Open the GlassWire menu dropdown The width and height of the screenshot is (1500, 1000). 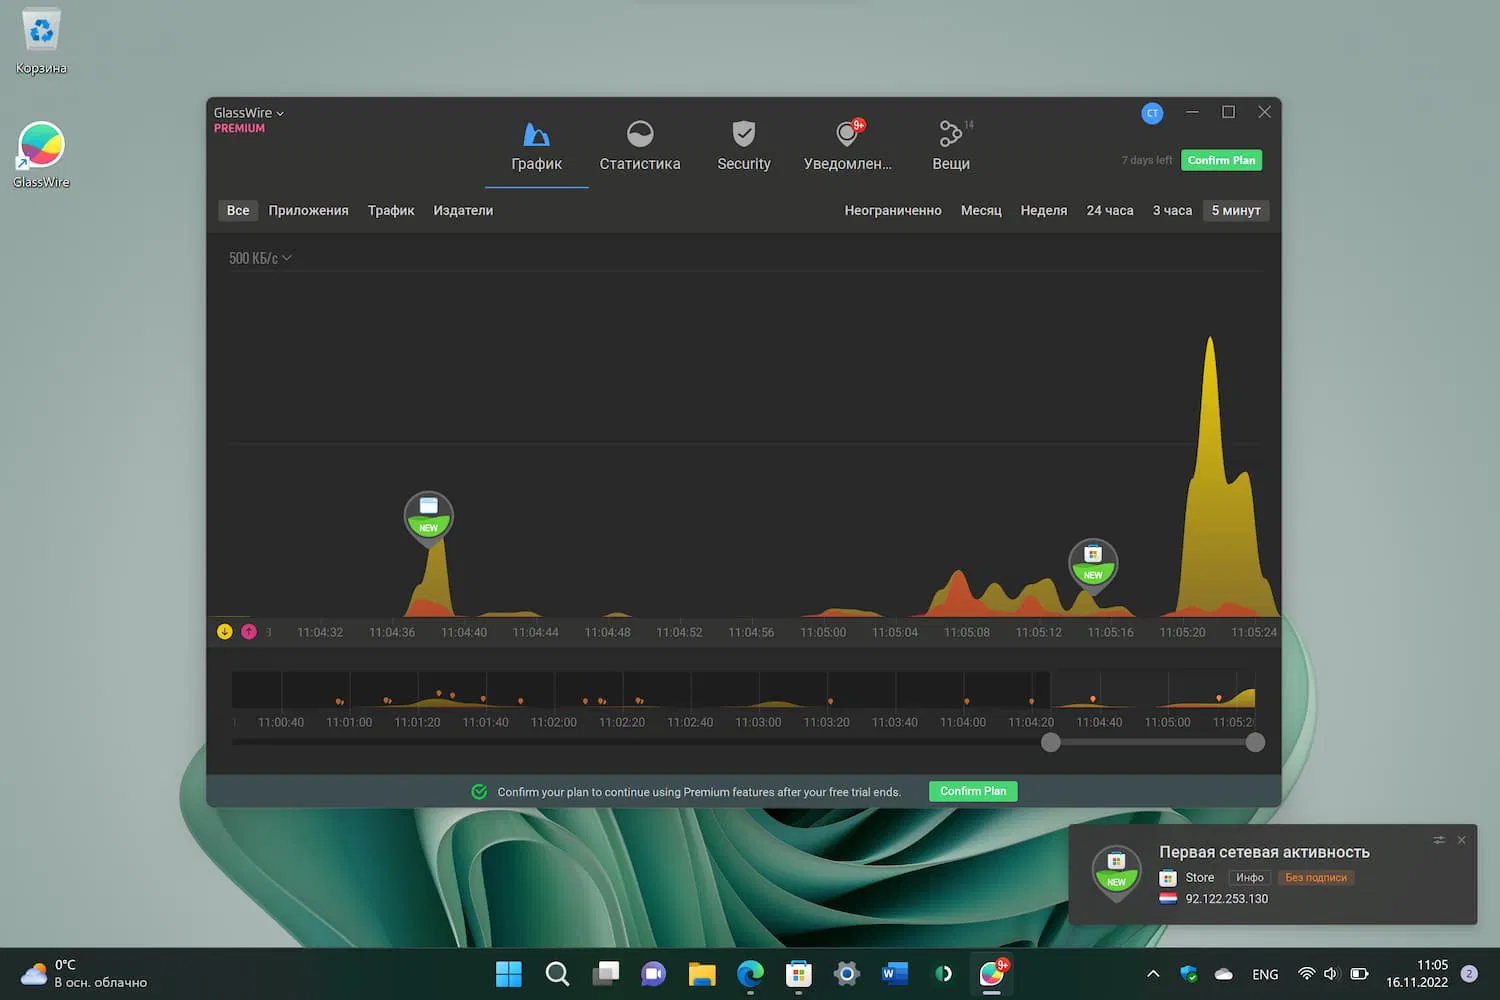[249, 113]
